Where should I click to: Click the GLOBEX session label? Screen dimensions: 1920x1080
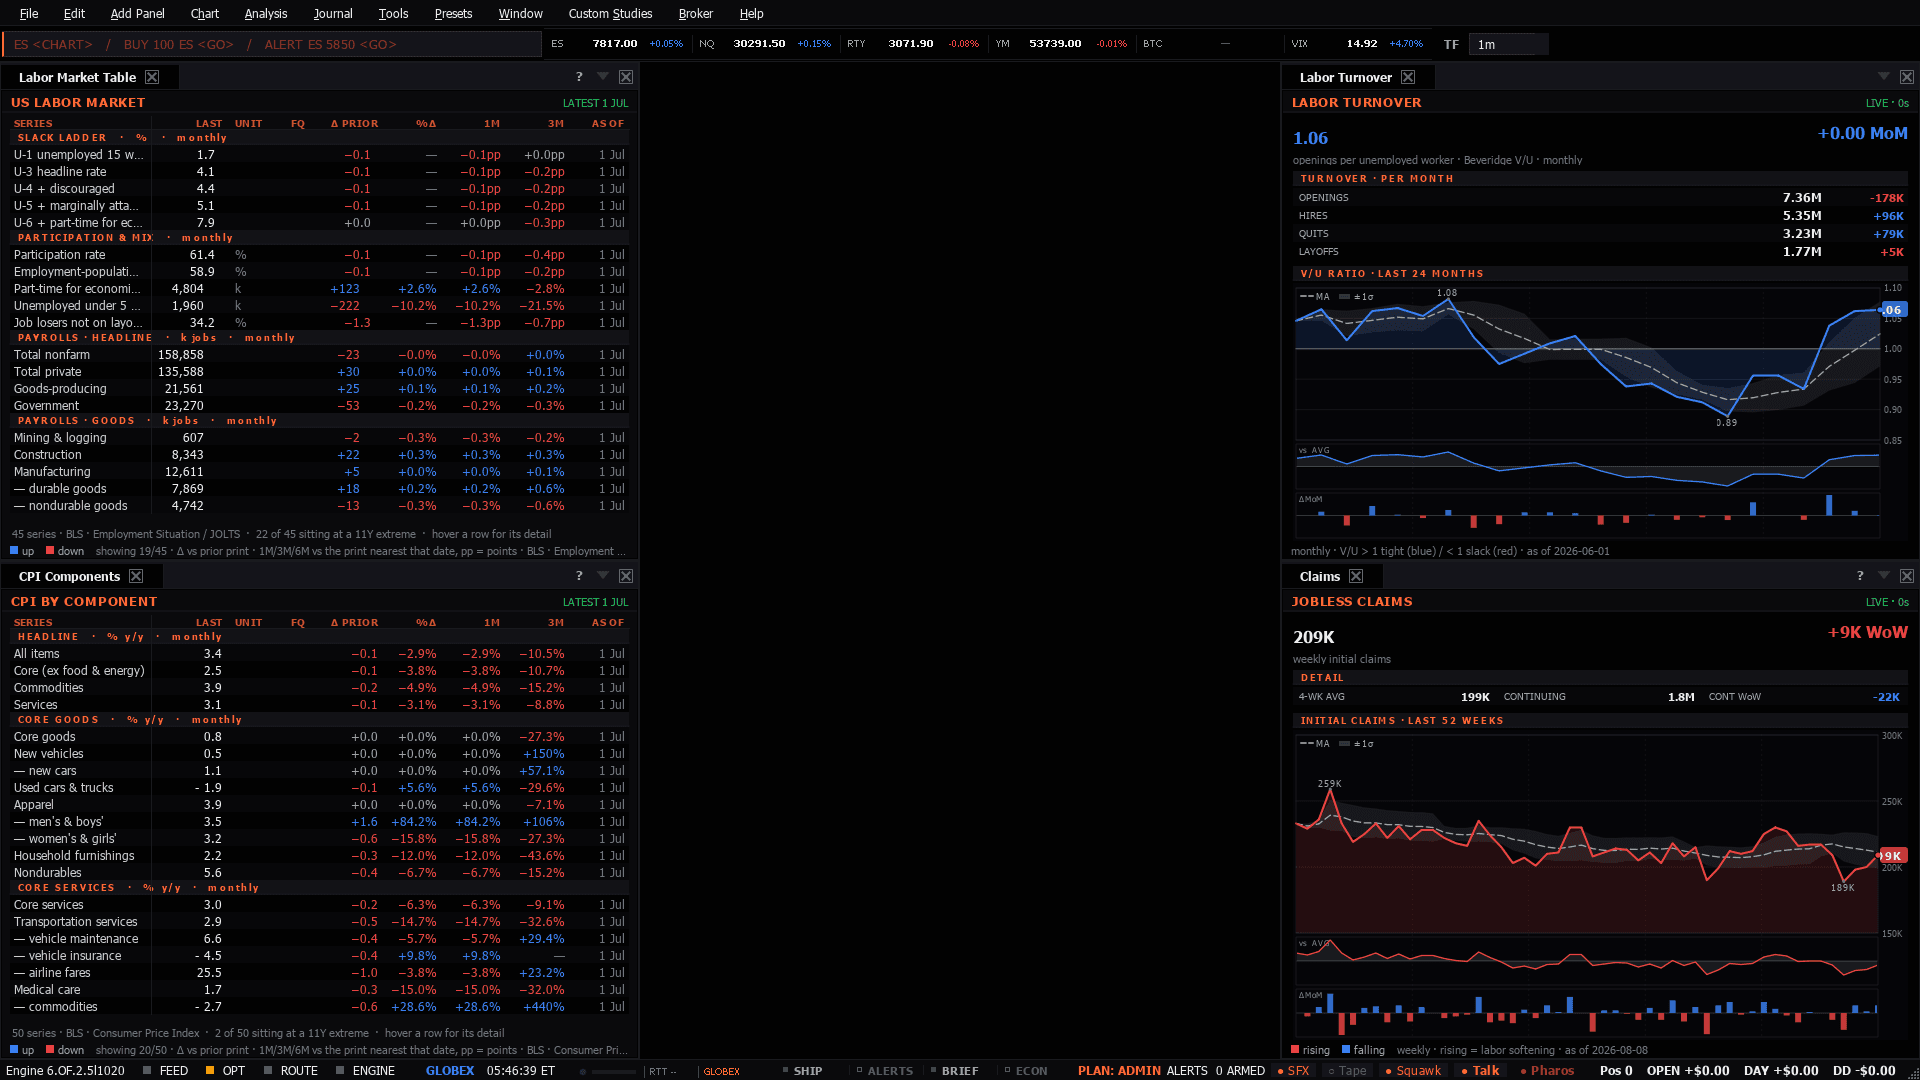pos(450,1071)
